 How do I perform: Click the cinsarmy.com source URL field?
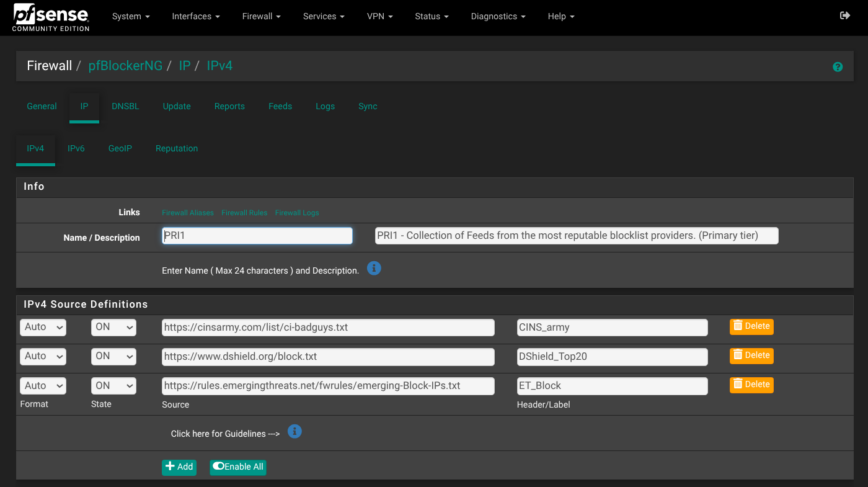pyautogui.click(x=328, y=327)
